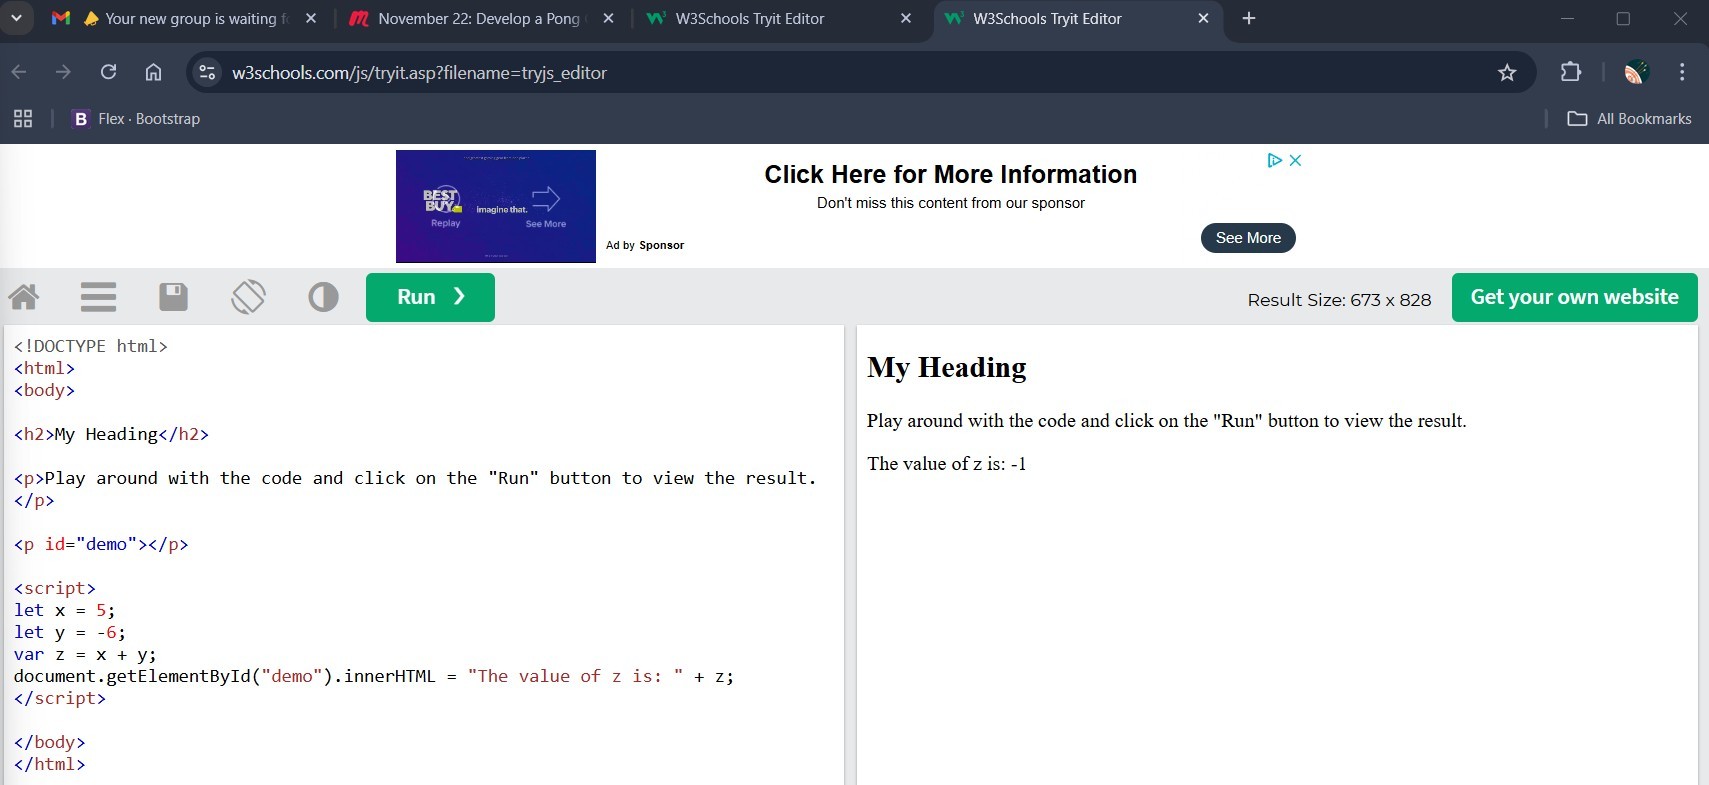The image size is (1709, 785).
Task: Click Replay in the Best Buy ad
Action: point(445,223)
